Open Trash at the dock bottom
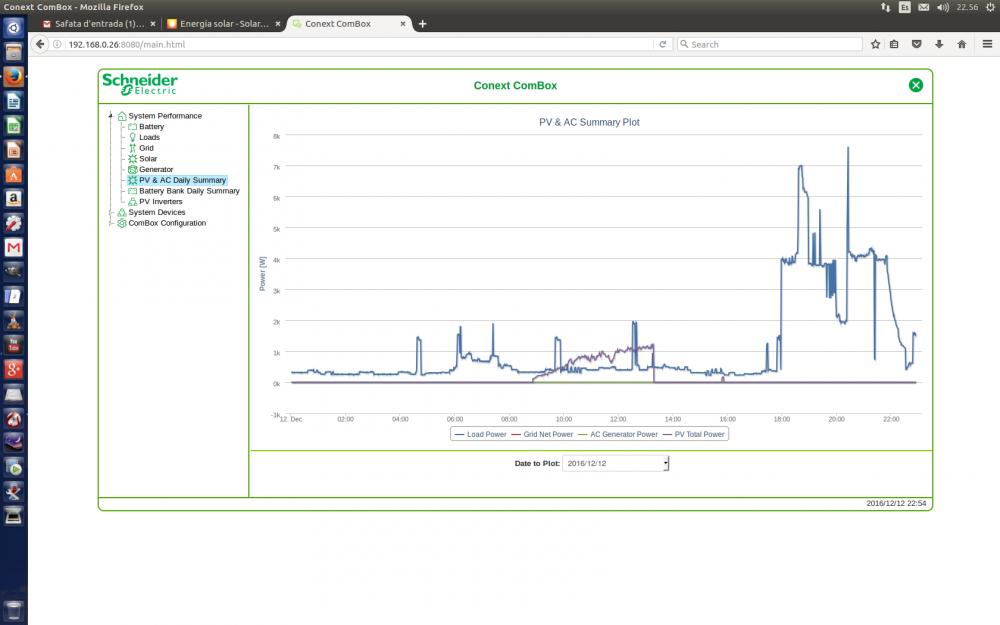 pyautogui.click(x=13, y=610)
